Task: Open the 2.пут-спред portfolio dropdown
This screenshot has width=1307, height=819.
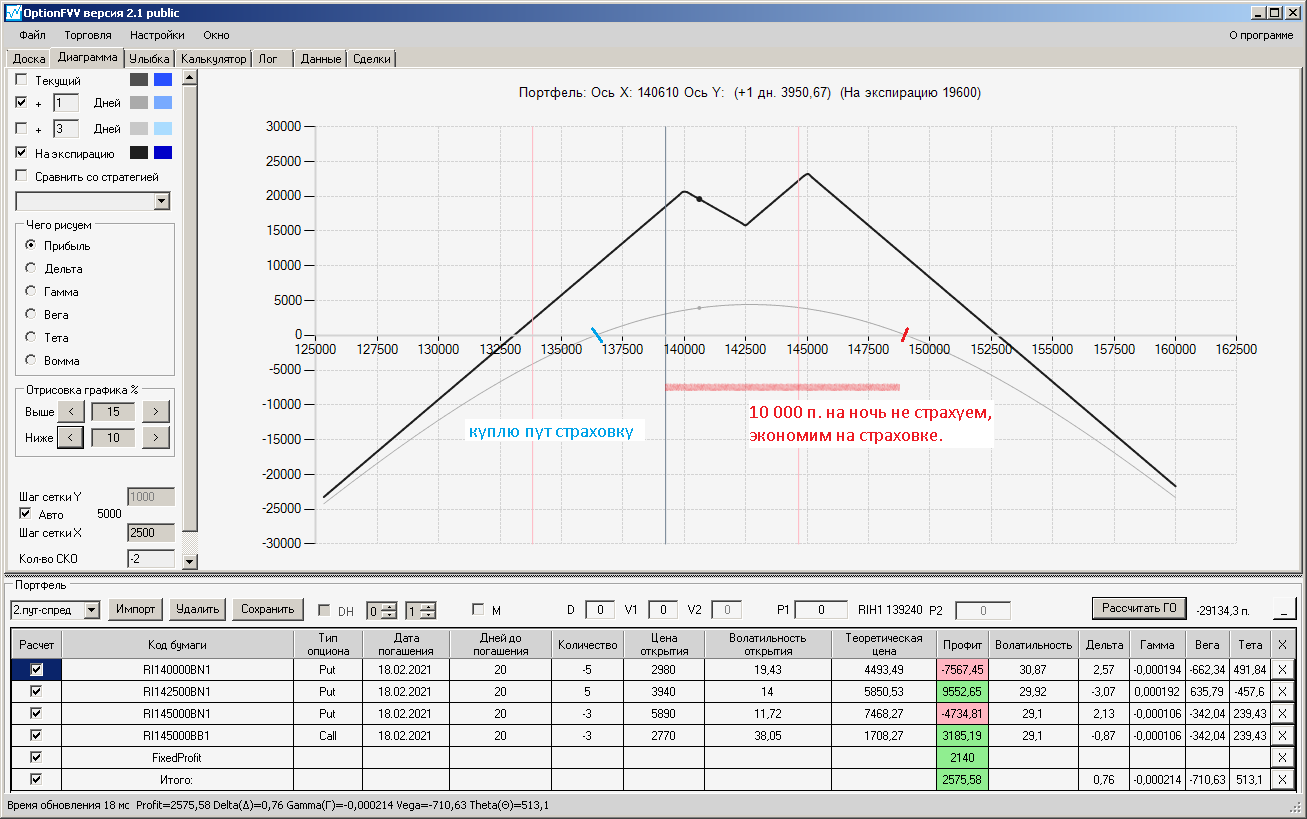Action: click(x=92, y=609)
